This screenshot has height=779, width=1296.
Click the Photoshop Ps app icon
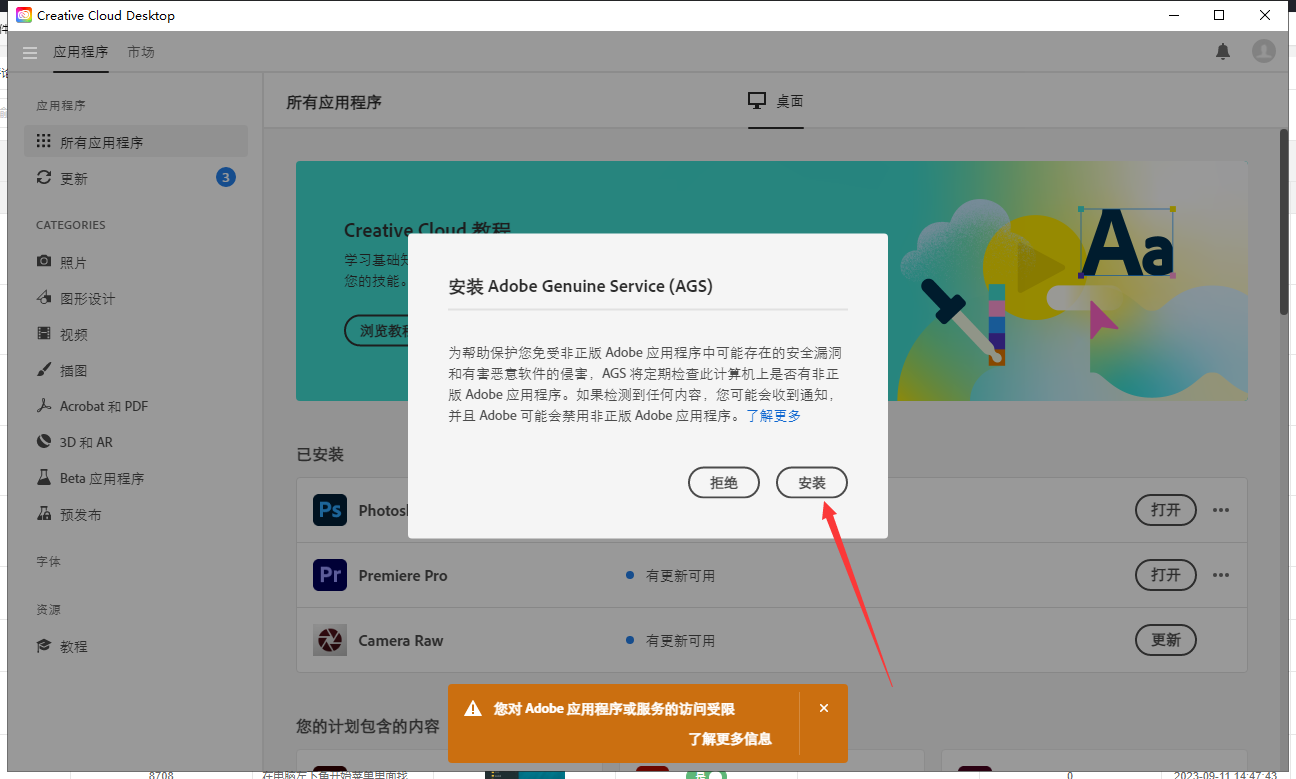point(330,510)
